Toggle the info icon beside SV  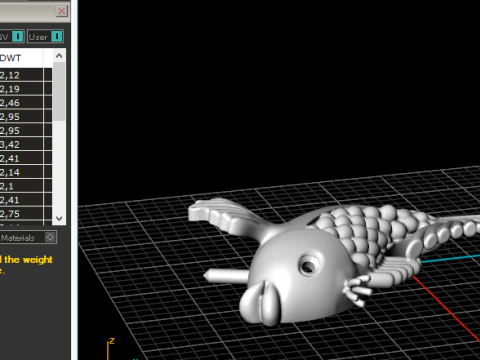coord(18,36)
